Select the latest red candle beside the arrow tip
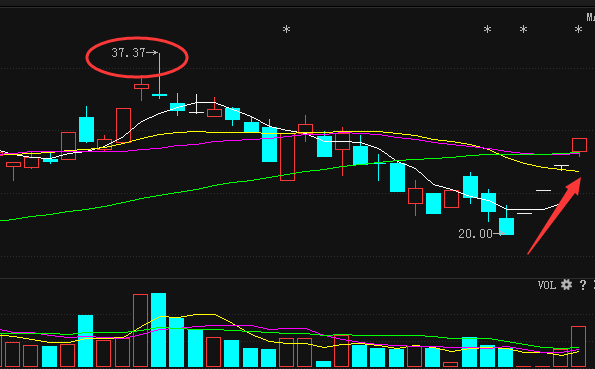The width and height of the screenshot is (595, 369). (579, 145)
